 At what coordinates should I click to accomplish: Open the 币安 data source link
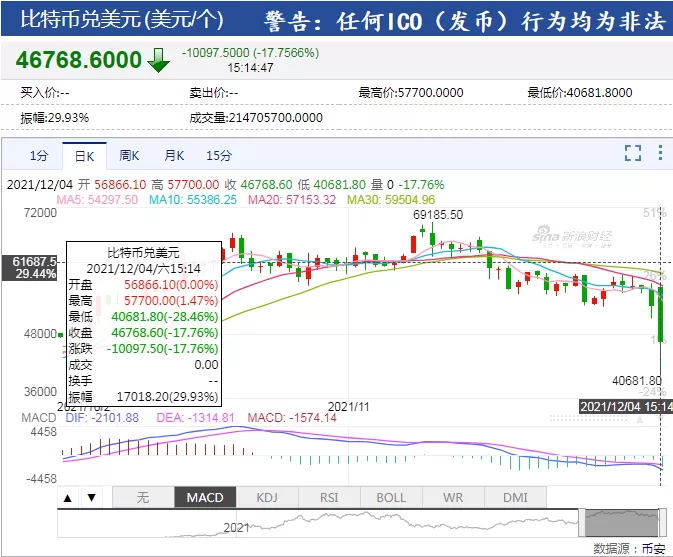pyautogui.click(x=653, y=548)
